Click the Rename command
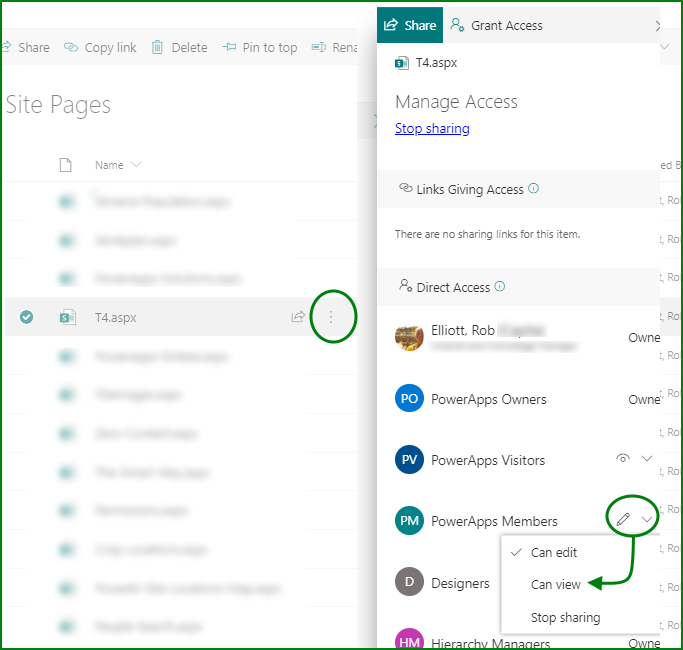Viewport: 683px width, 650px height. pos(335,47)
